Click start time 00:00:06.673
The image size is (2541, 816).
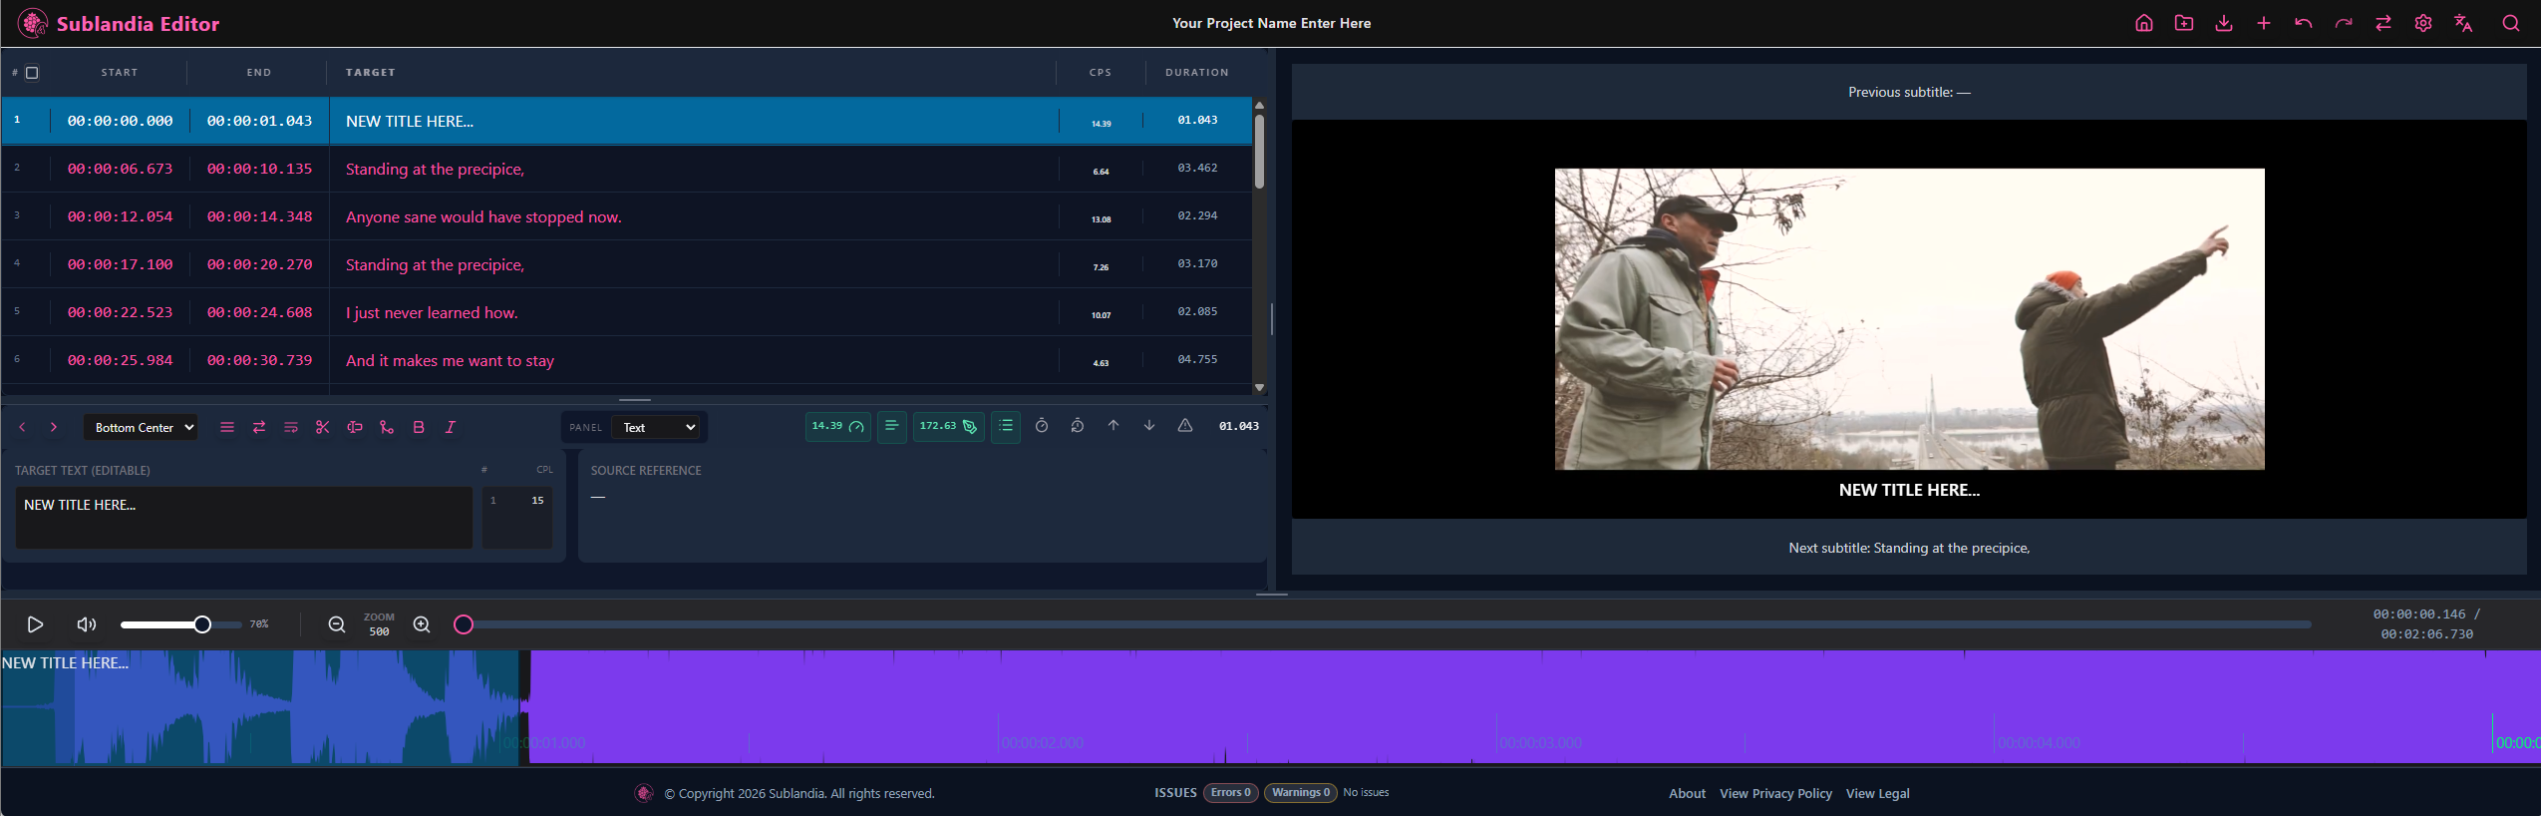coord(120,169)
